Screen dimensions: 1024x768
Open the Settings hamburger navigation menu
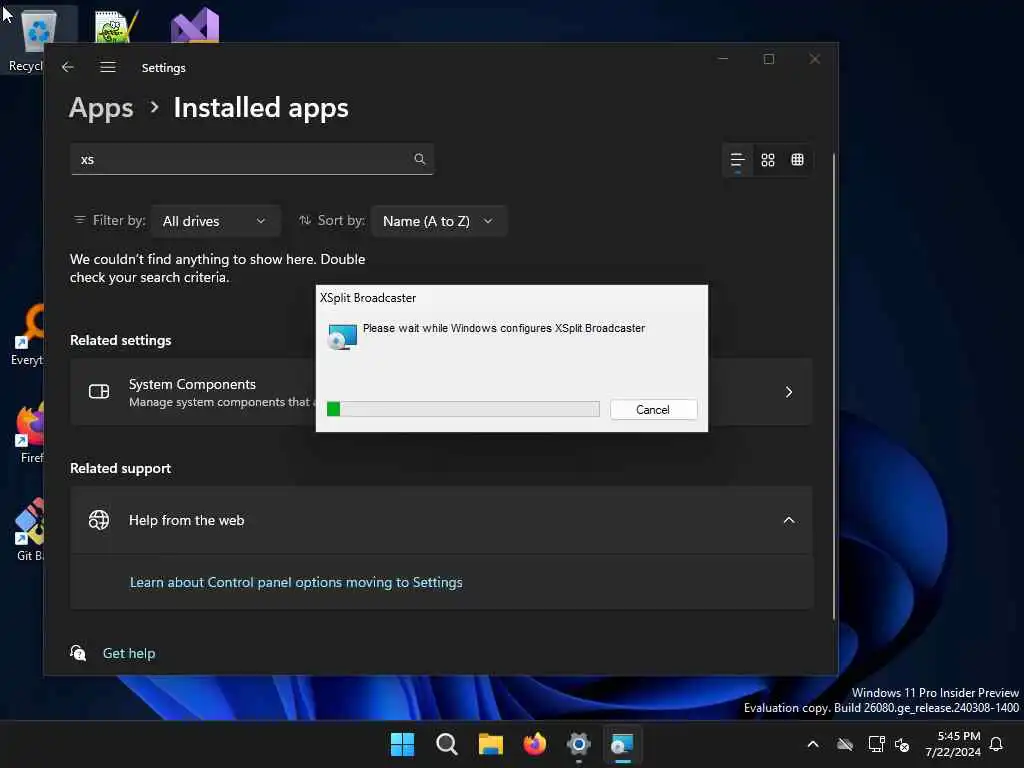pos(108,67)
